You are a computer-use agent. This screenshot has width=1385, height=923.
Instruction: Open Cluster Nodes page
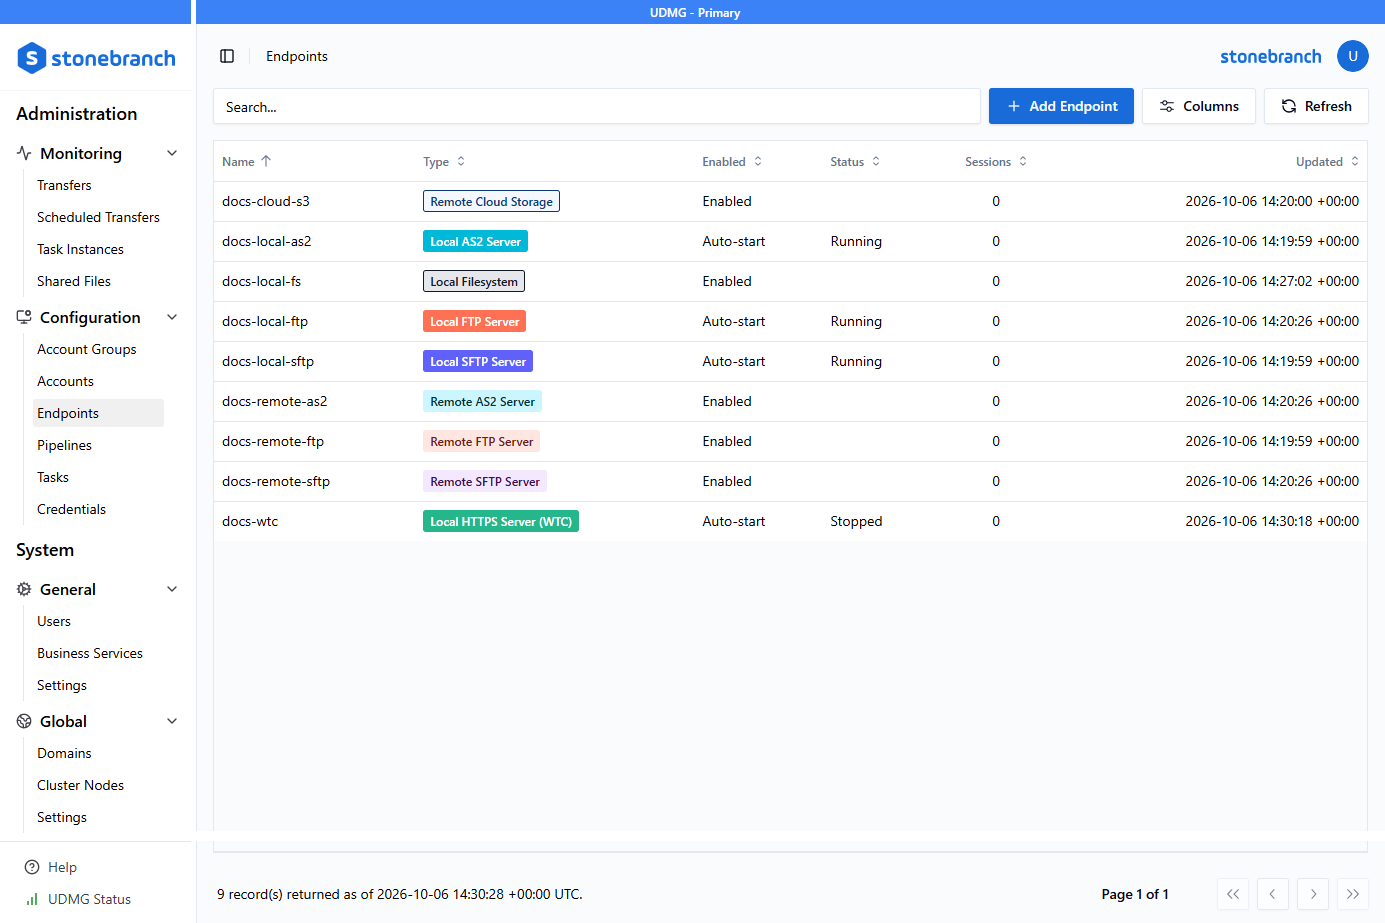(x=80, y=785)
